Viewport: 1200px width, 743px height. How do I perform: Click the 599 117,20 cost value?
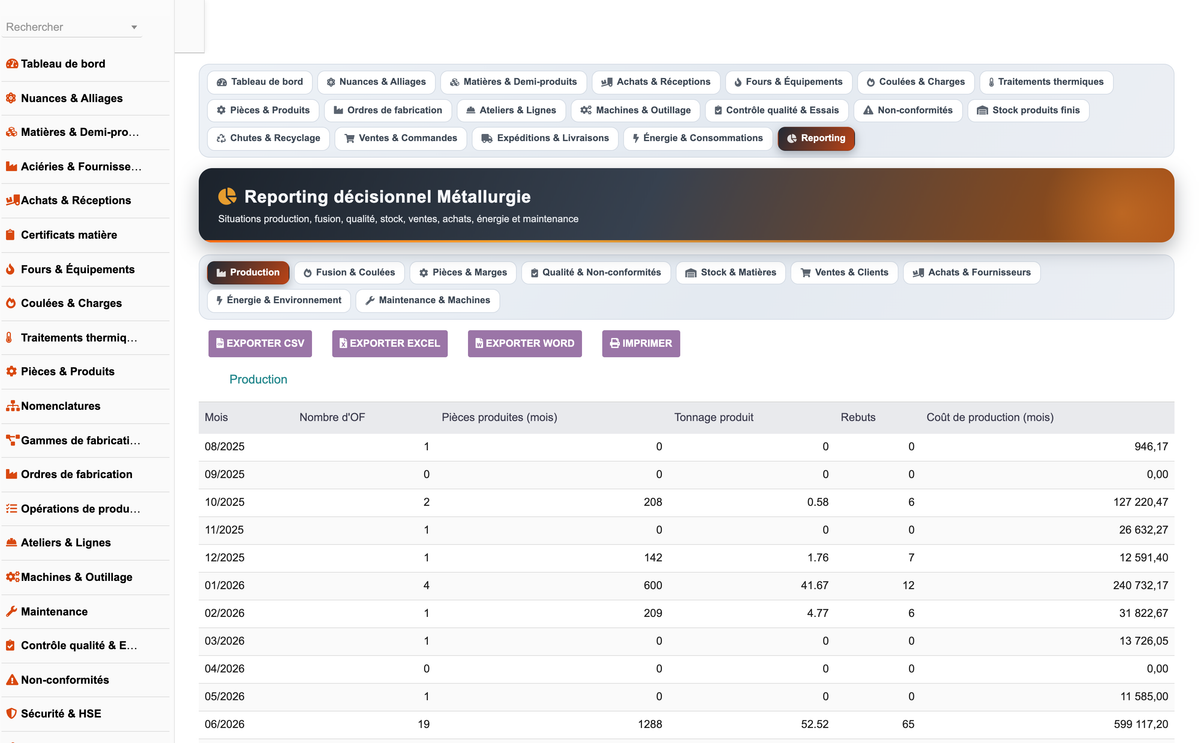click(x=1142, y=724)
